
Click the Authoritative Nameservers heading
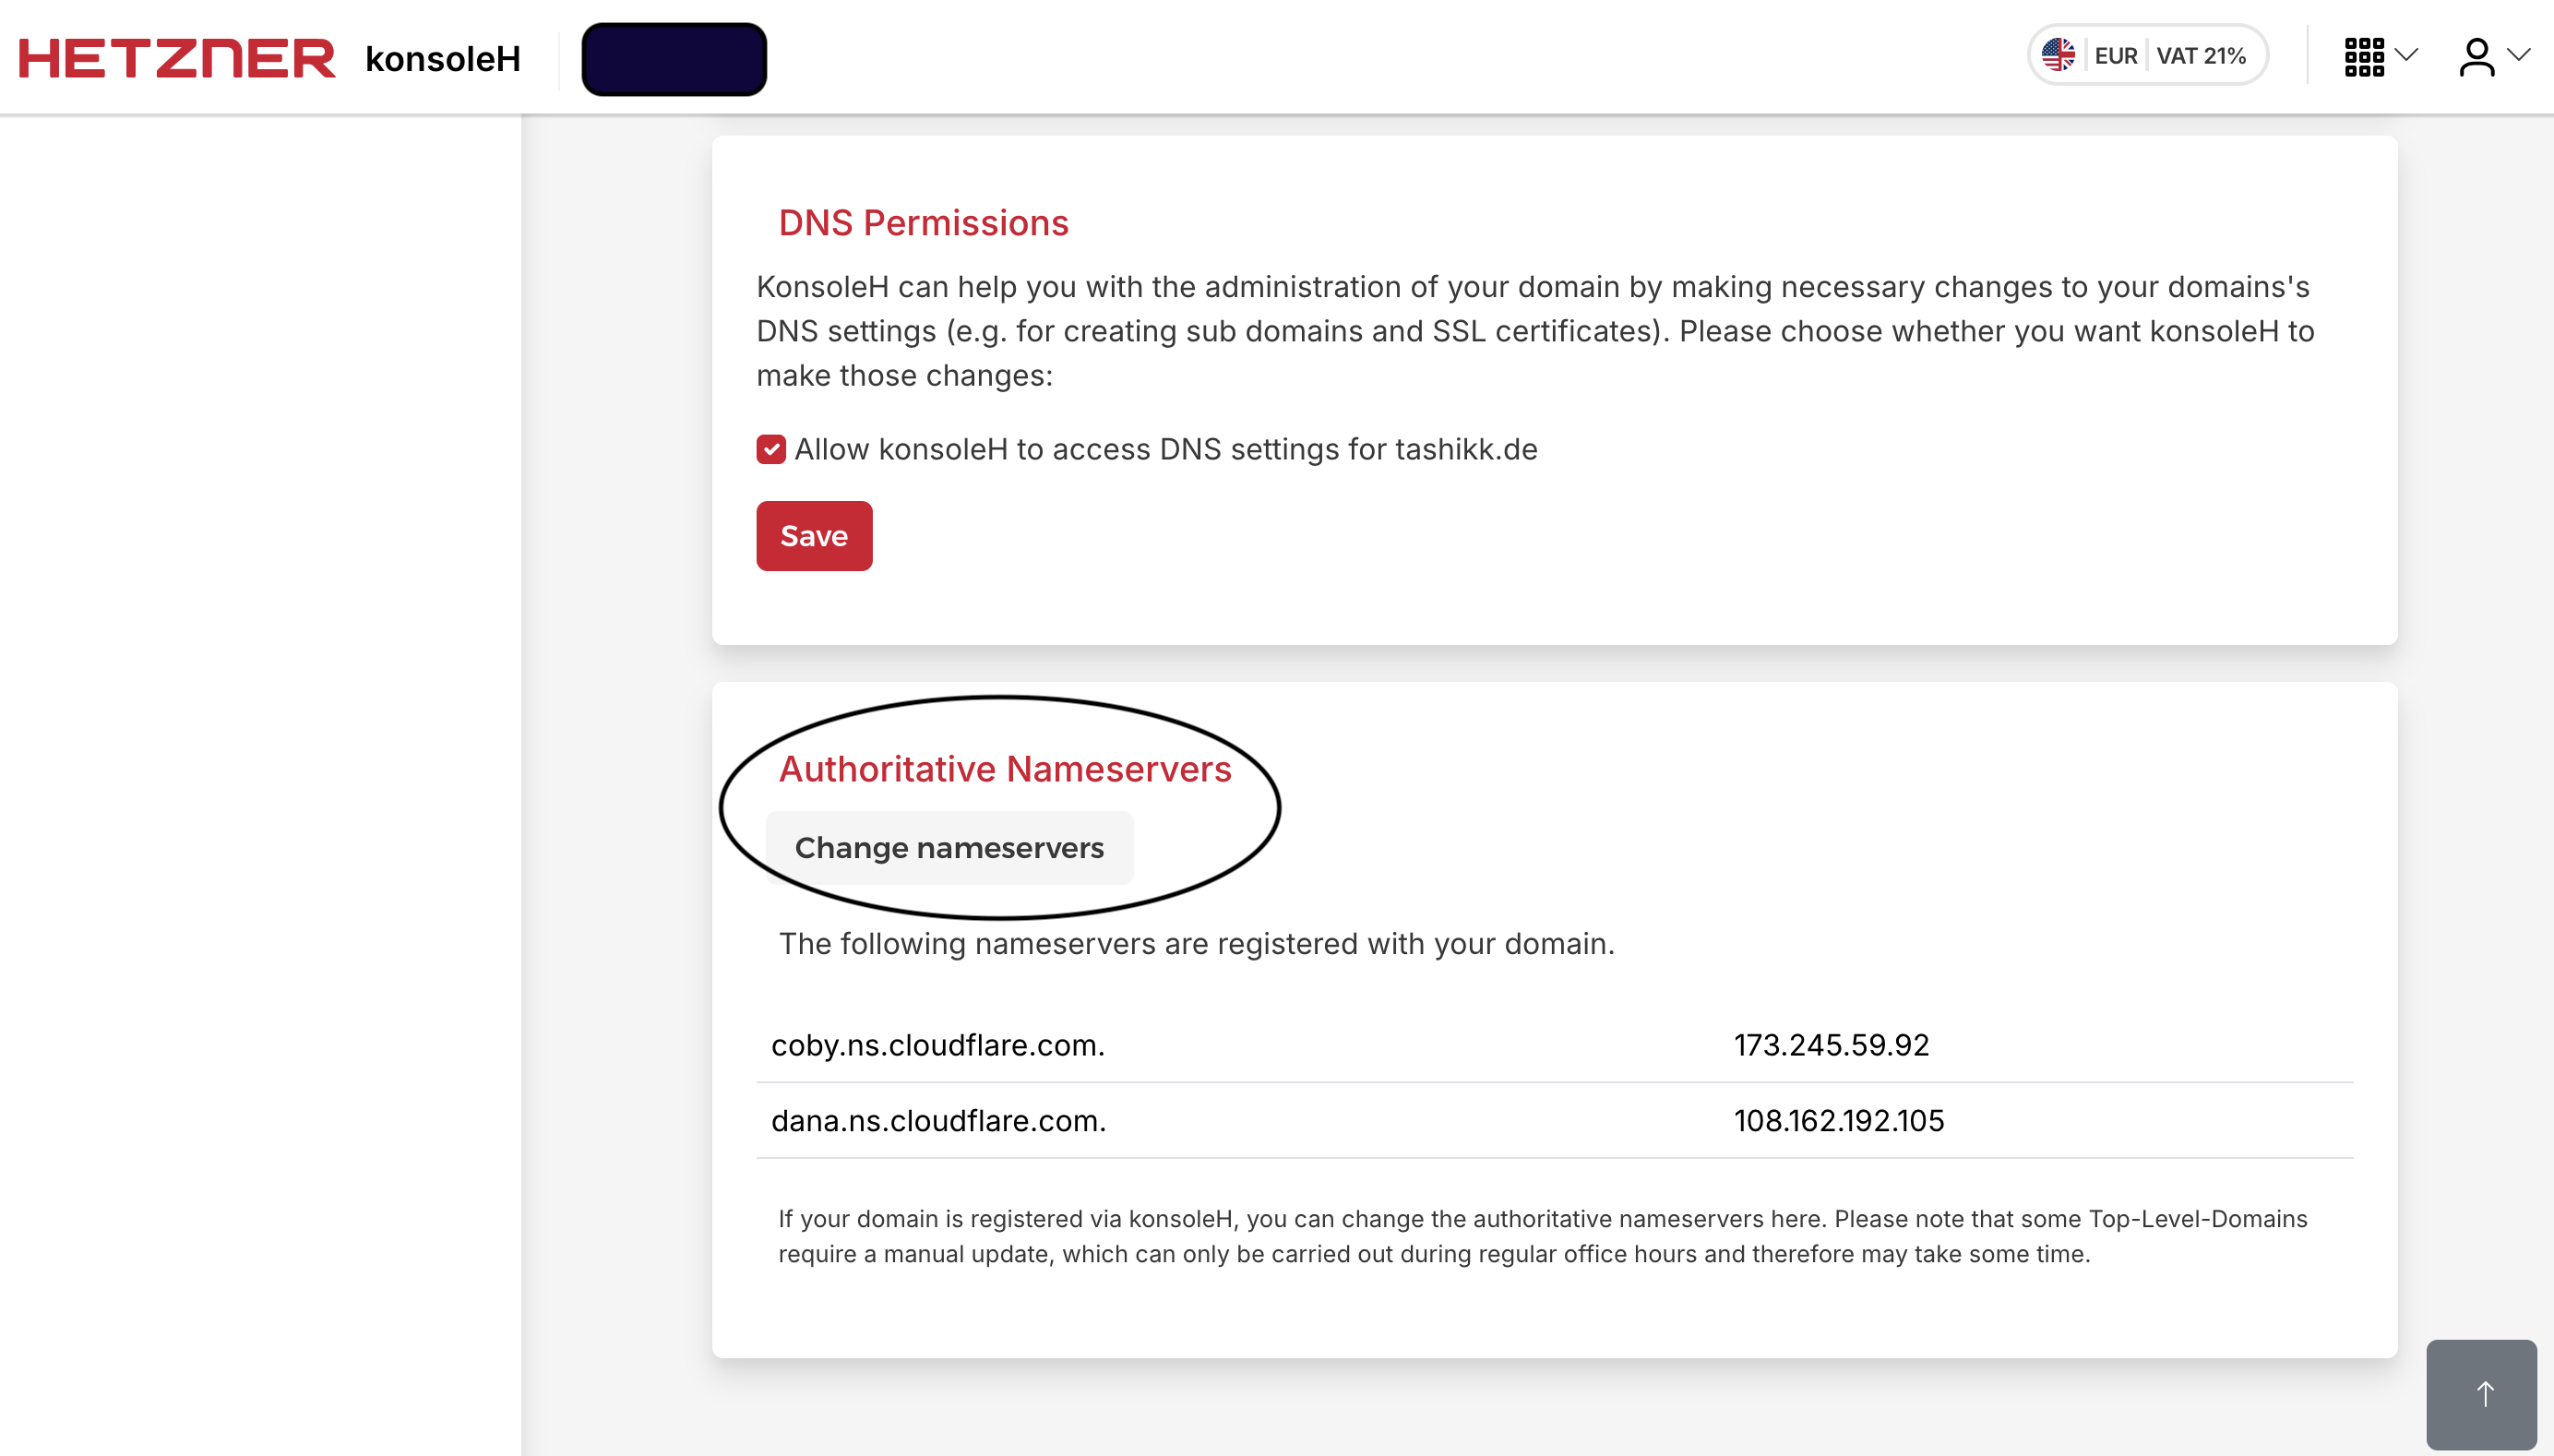pyautogui.click(x=1003, y=768)
